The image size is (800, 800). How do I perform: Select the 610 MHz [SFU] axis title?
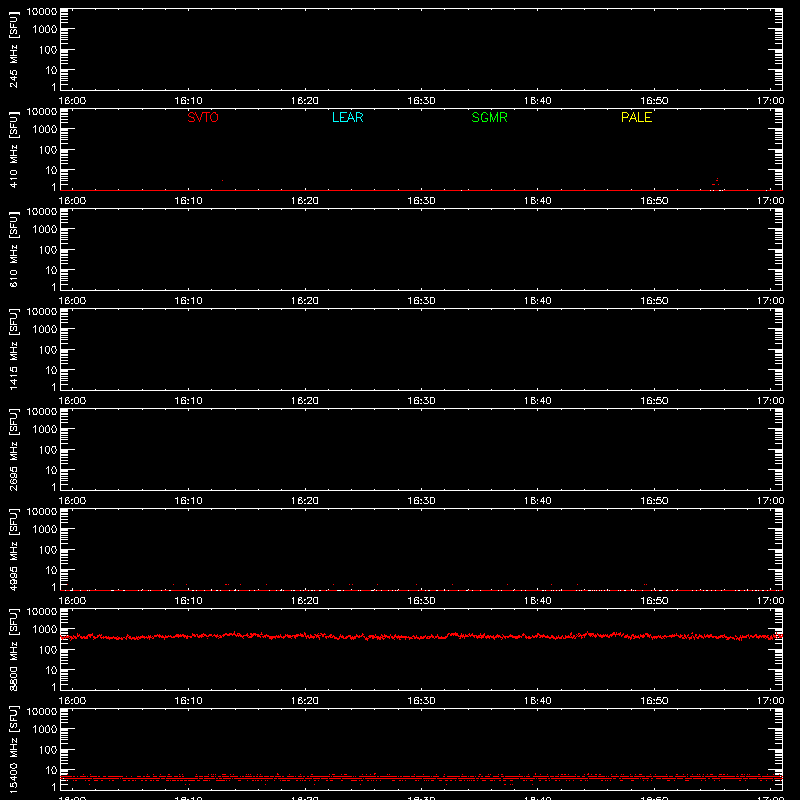14,249
